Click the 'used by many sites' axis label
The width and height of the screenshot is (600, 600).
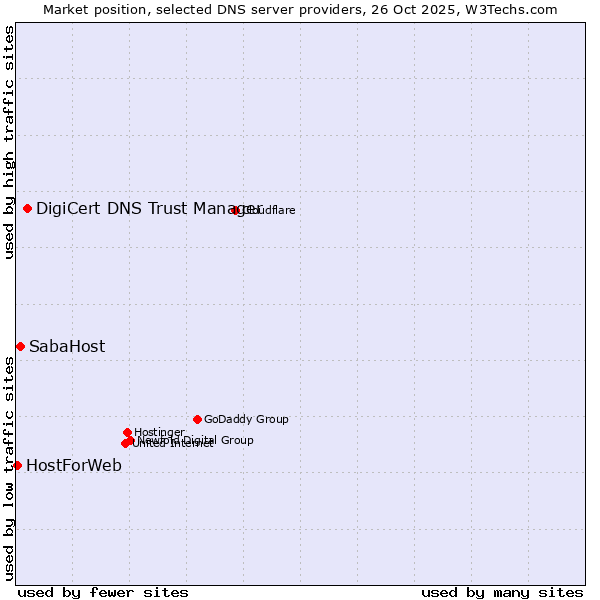pos(502,592)
